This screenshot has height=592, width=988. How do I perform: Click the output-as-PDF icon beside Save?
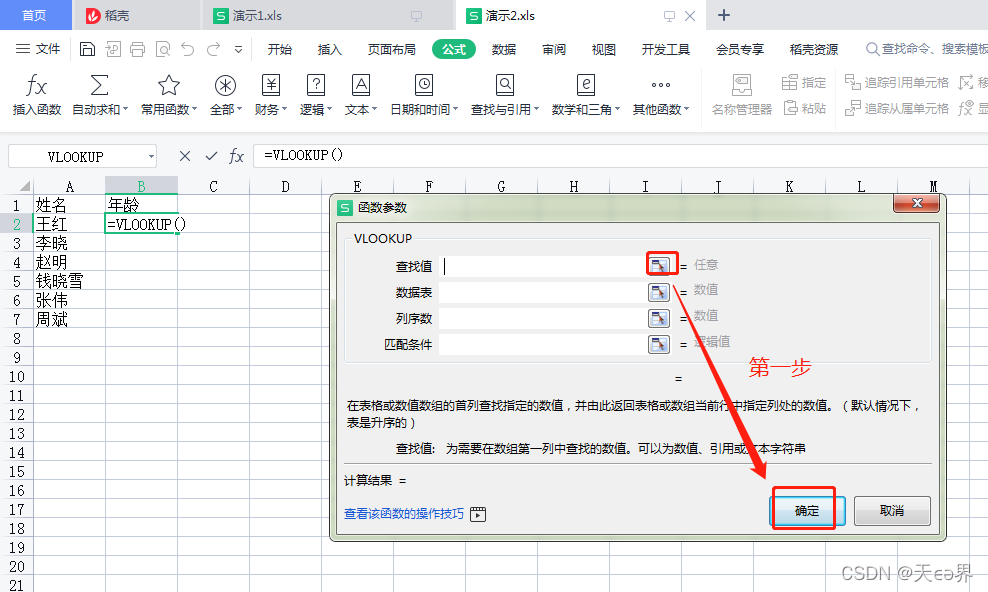click(113, 49)
